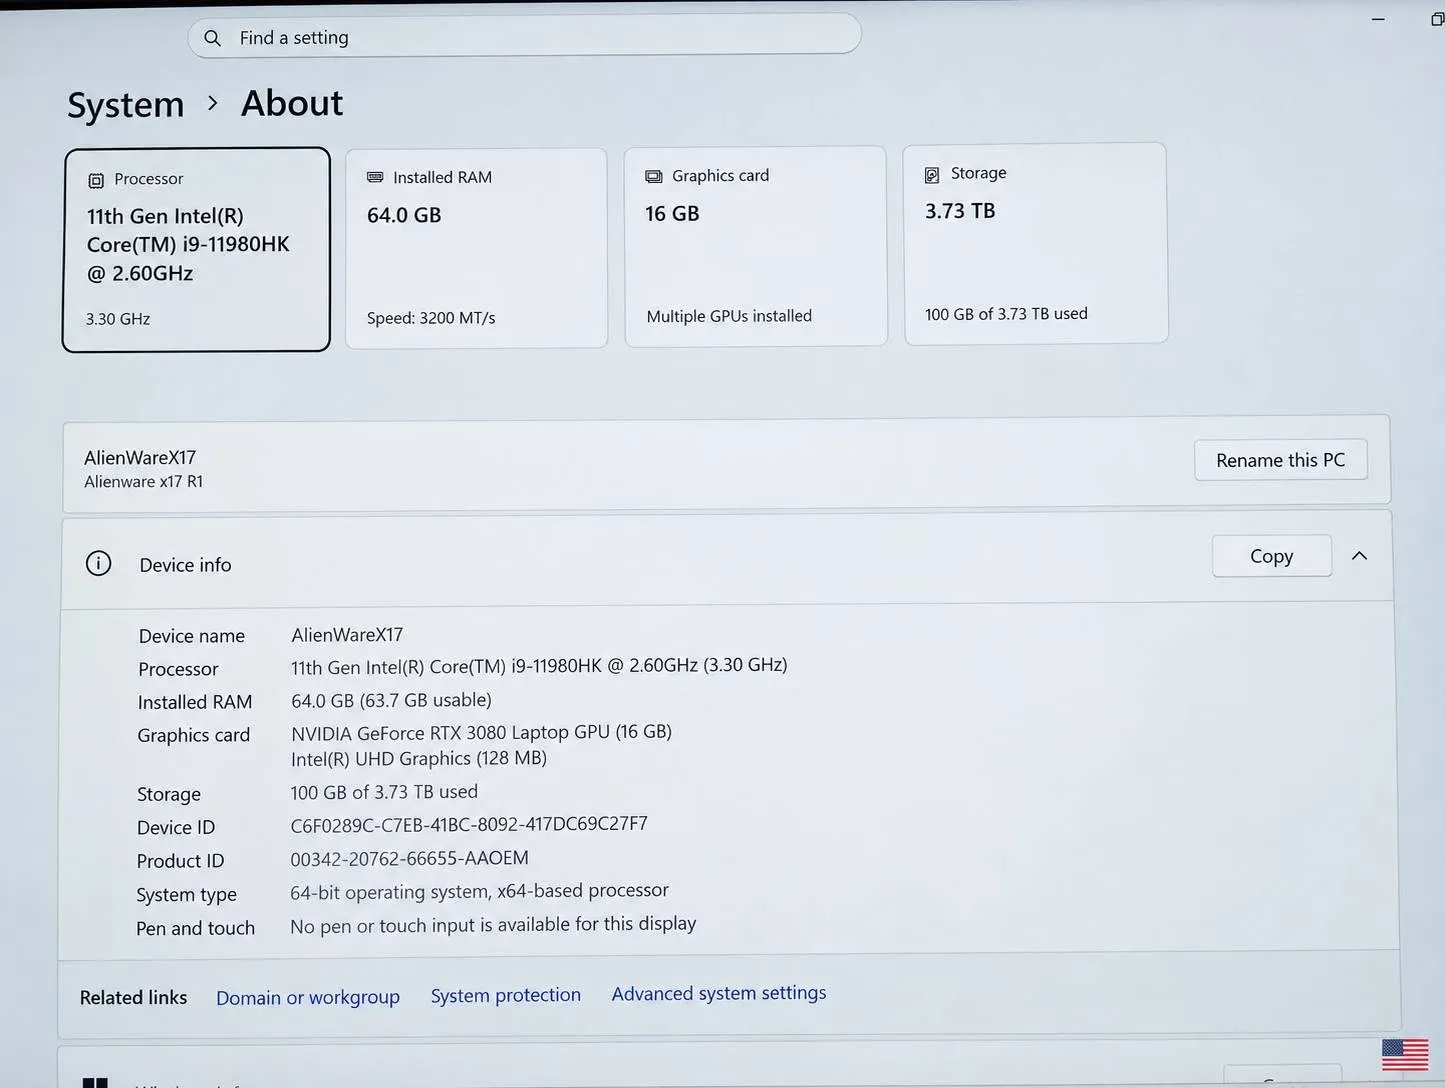Open Domain or workgroup link
Screen dimensions: 1445x1088
(x=308, y=997)
